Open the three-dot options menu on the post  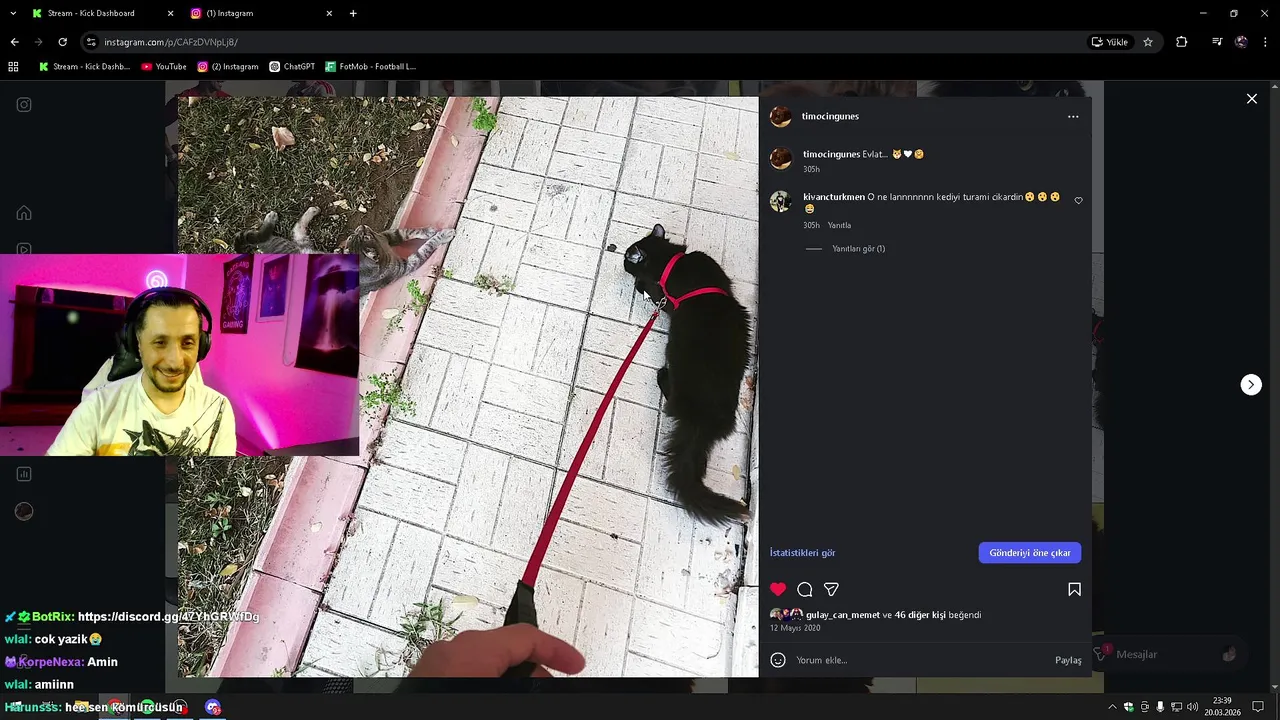click(x=1073, y=117)
